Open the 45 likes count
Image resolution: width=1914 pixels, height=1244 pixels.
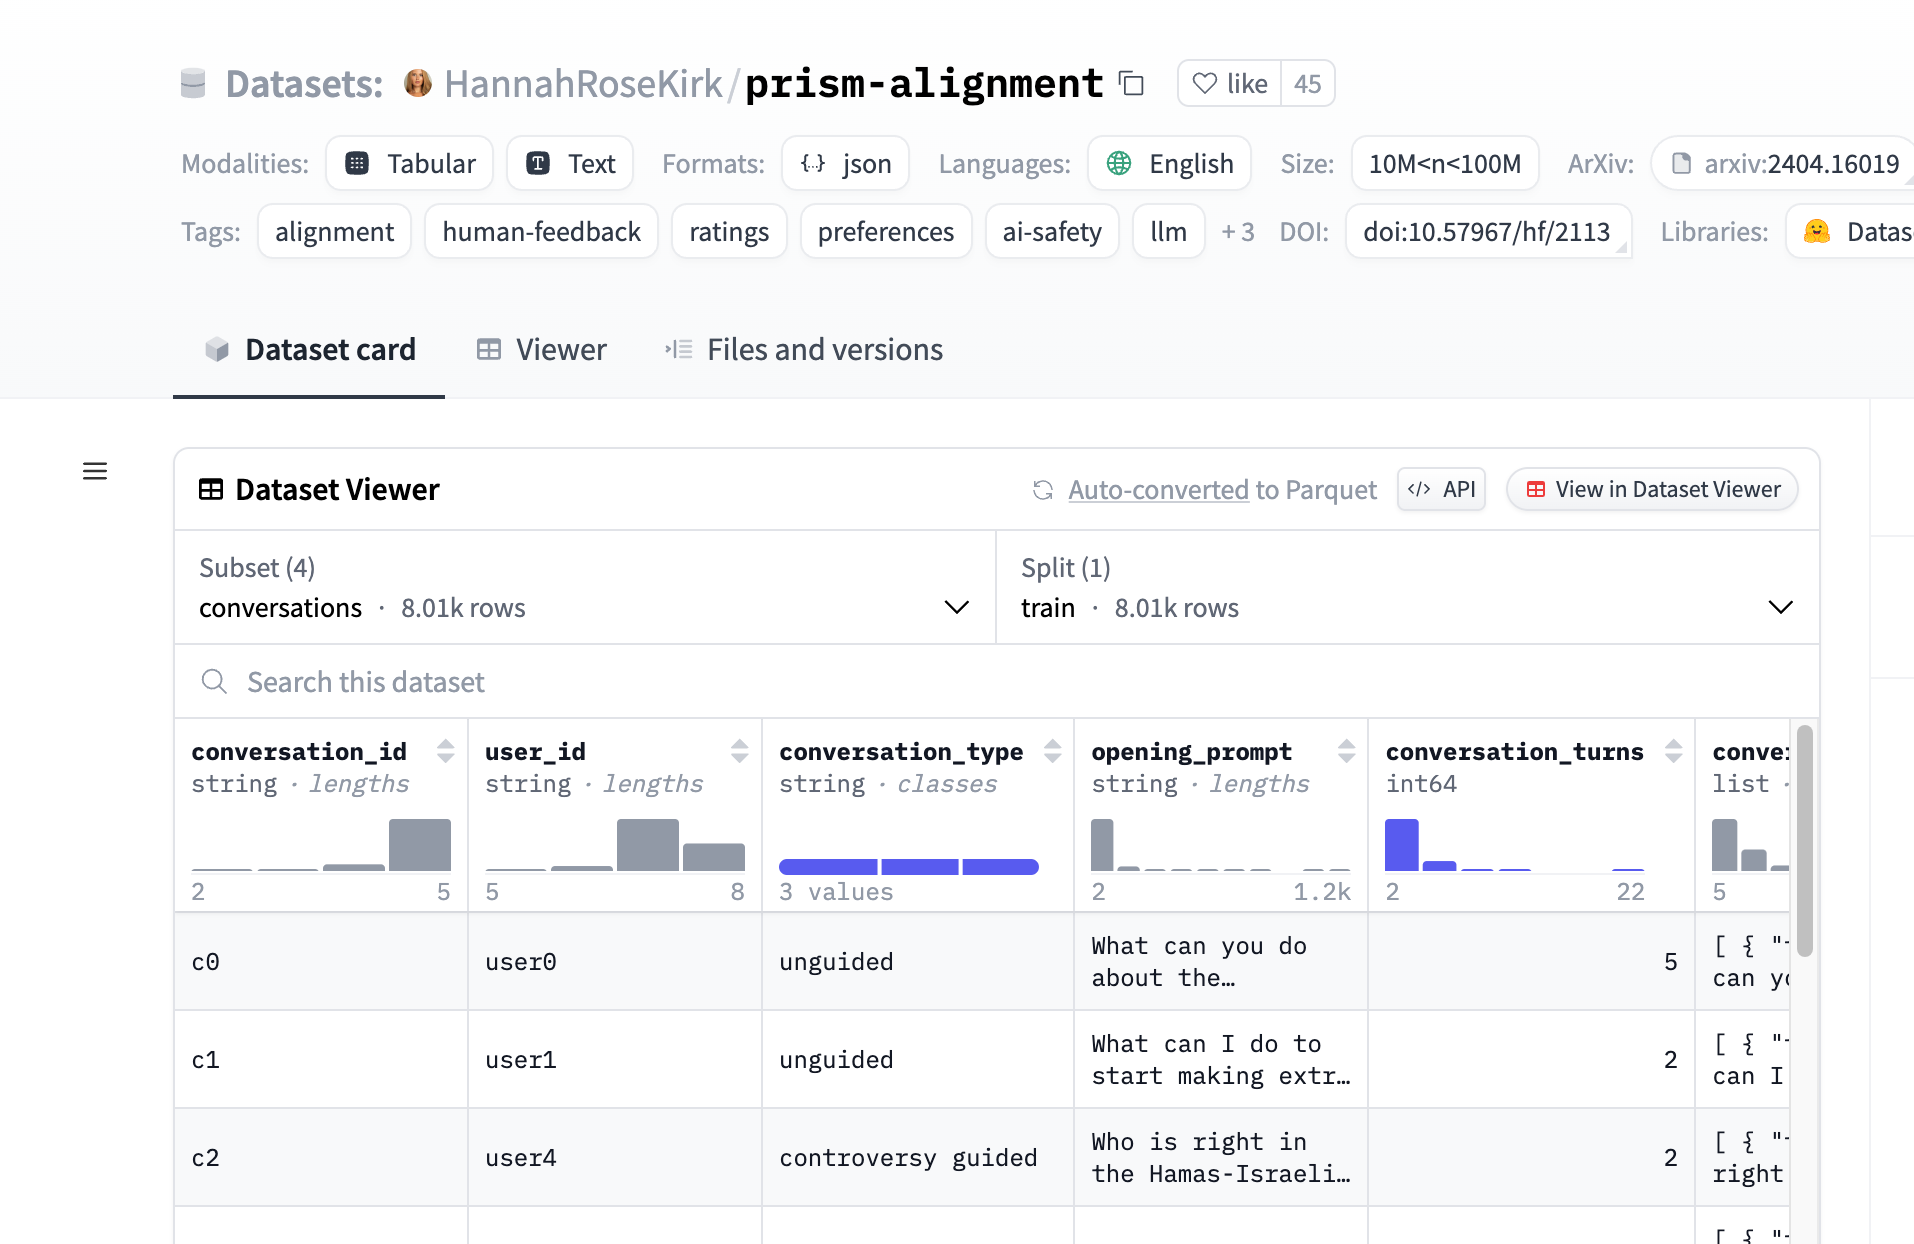pos(1308,84)
